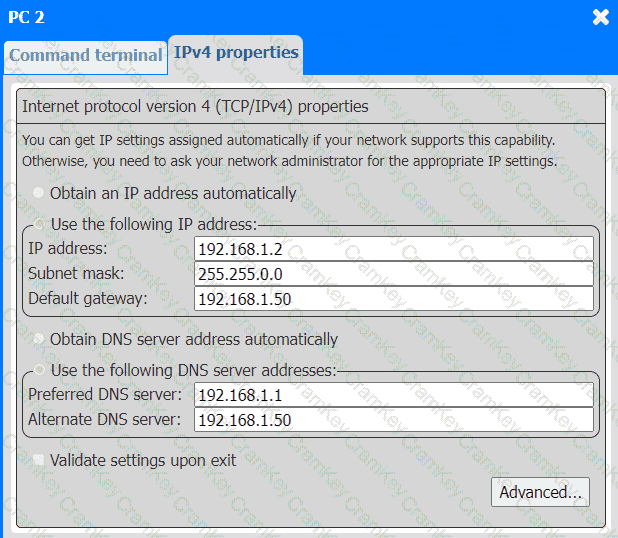618x538 pixels.
Task: Toggle Validate settings upon exit checkbox
Action: tap(39, 461)
